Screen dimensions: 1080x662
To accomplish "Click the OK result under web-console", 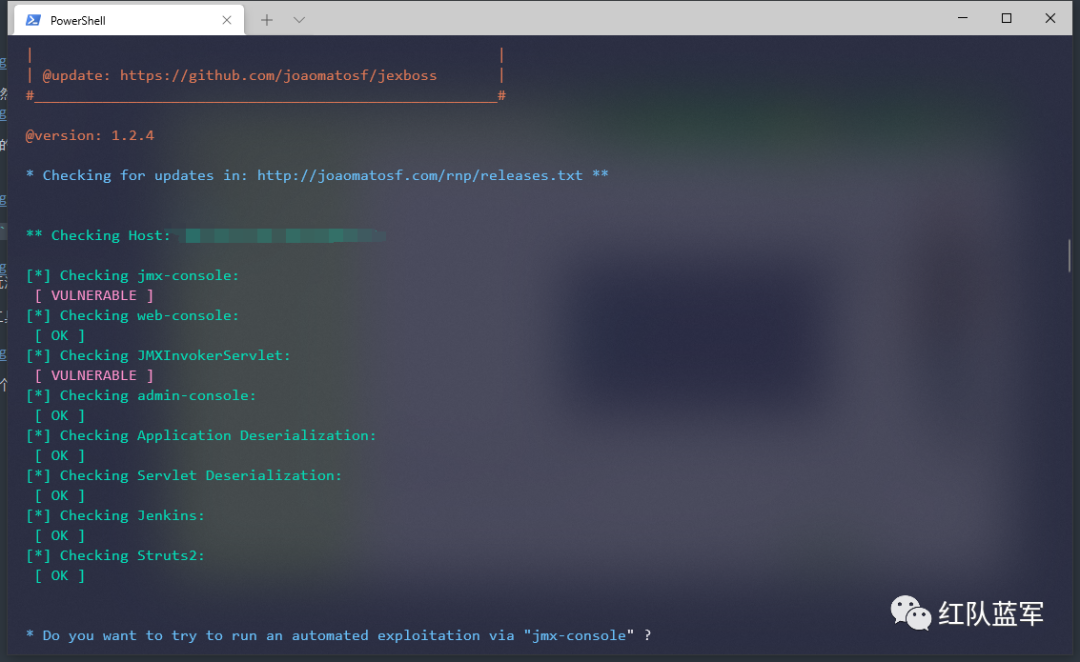I will click(59, 335).
